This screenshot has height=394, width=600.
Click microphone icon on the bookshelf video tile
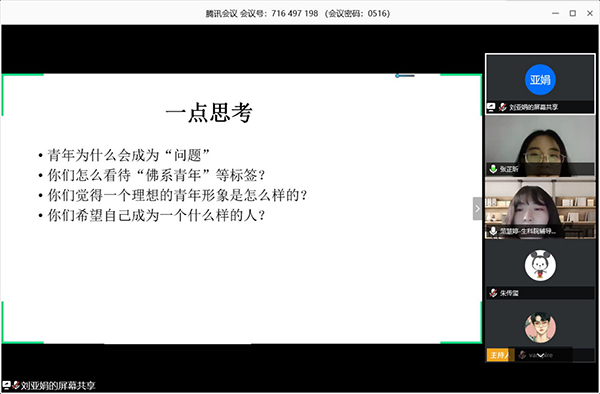[493, 231]
